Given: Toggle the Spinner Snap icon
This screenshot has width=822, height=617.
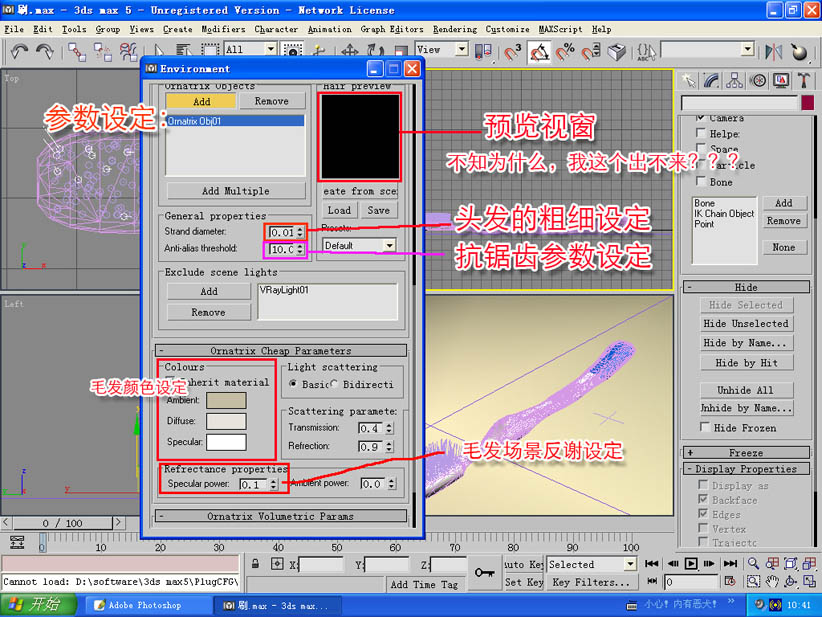Looking at the screenshot, I should point(591,51).
